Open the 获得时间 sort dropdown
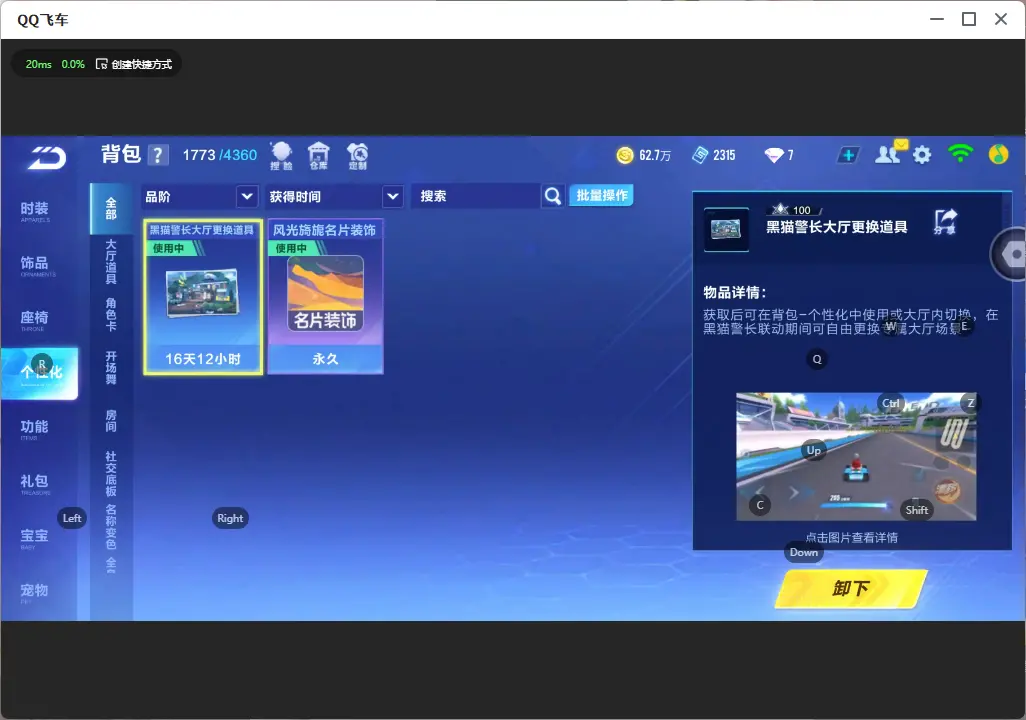Viewport: 1026px width, 720px height. [x=334, y=196]
